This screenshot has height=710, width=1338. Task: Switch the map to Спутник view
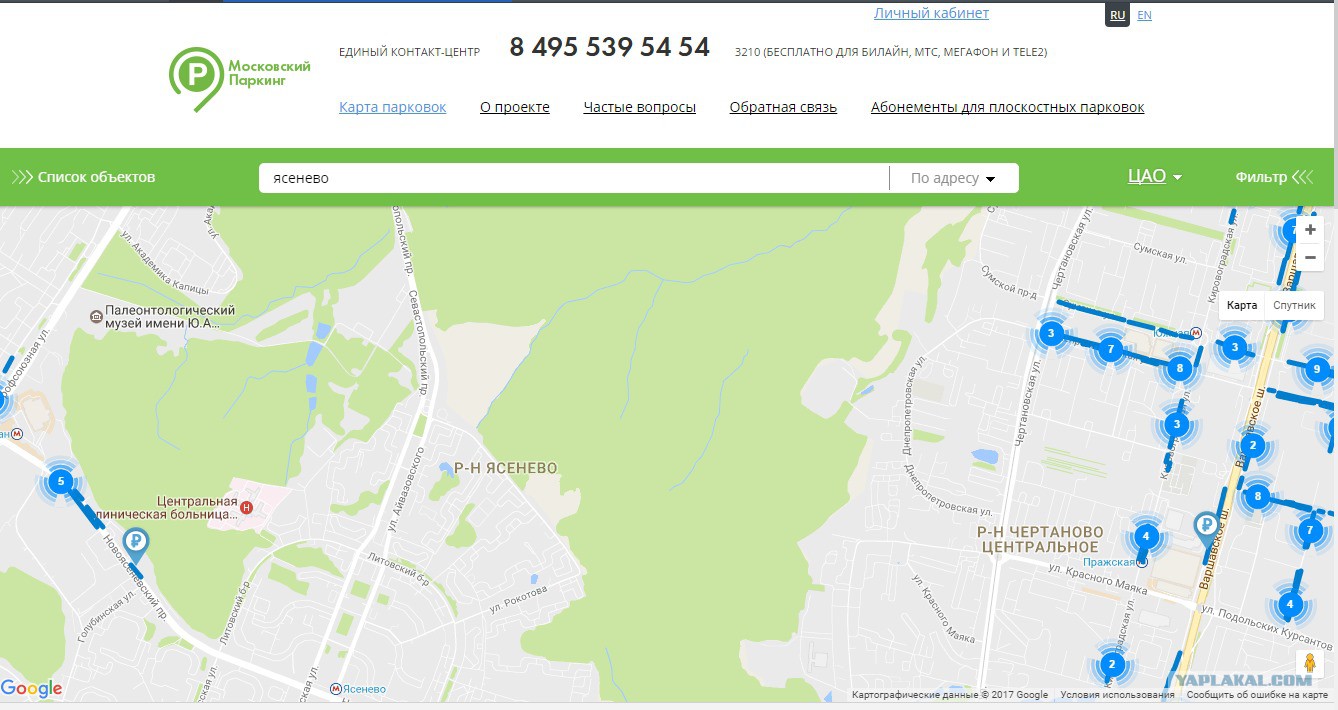1294,305
